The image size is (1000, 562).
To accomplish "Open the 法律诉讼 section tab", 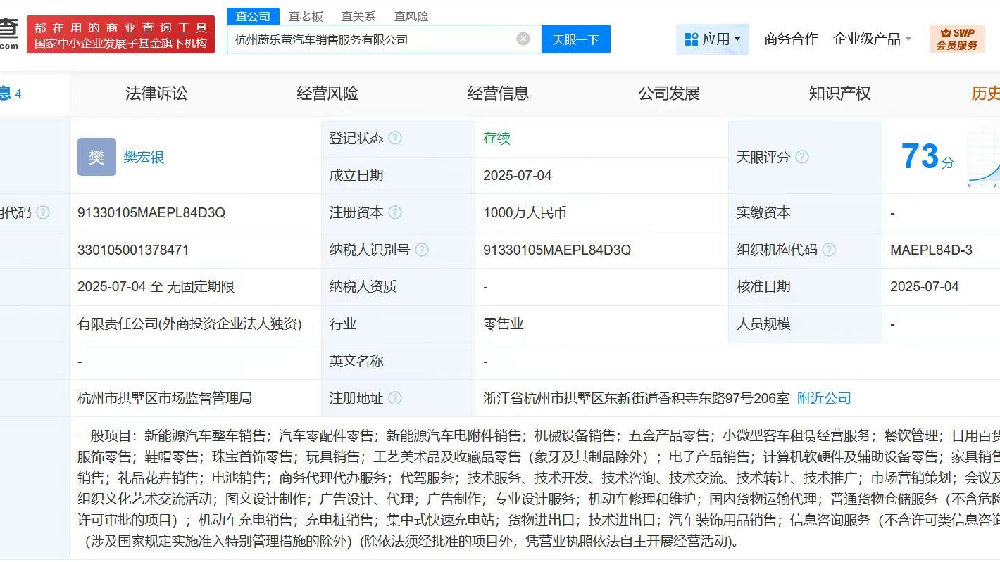I will tap(156, 94).
